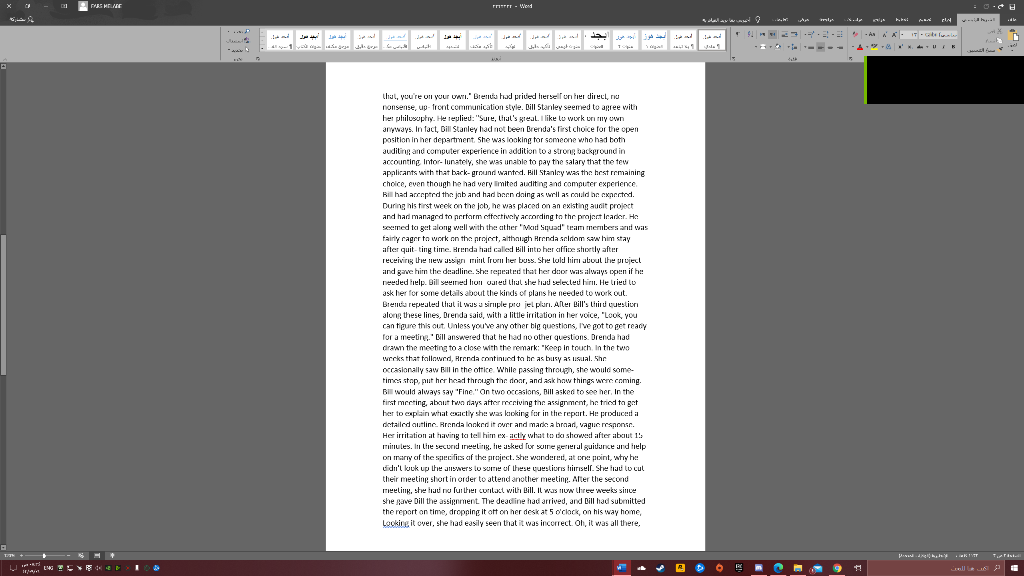Click the misspelled word "actly"
Screen dimensions: 1024x576
tap(518, 436)
